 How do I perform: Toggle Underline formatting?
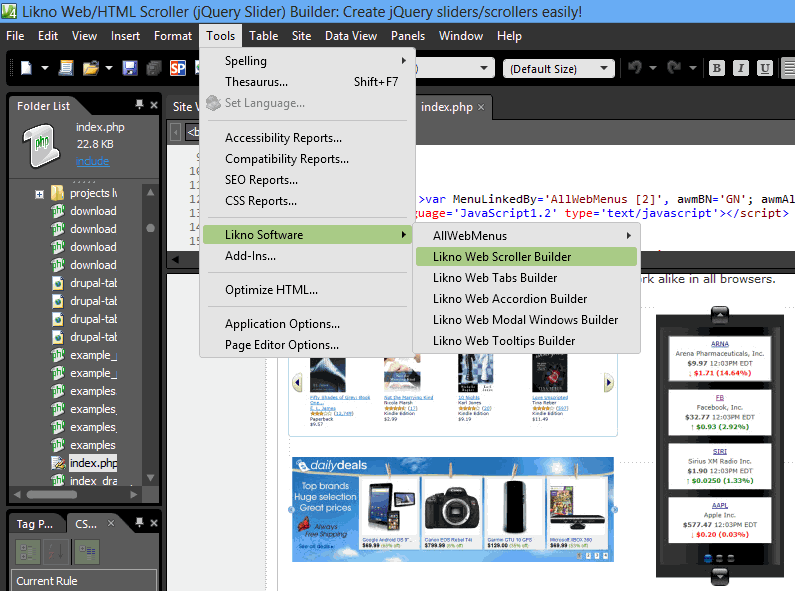click(x=765, y=68)
